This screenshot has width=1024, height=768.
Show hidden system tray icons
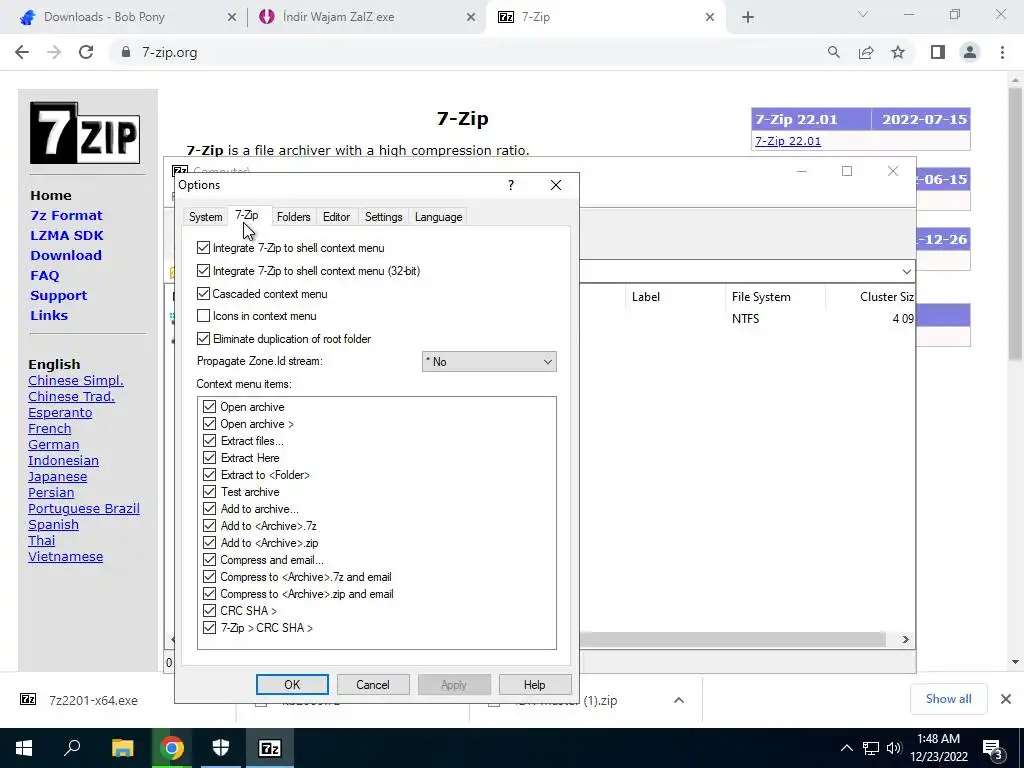pyautogui.click(x=846, y=748)
